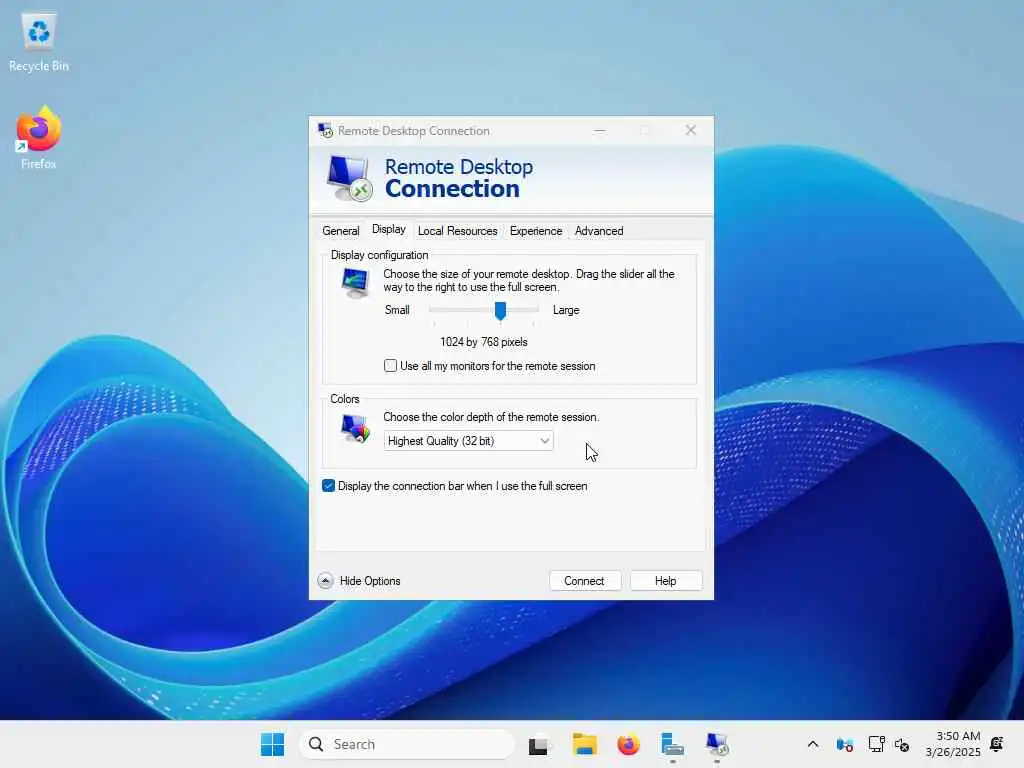Open the clock and date flyout
This screenshot has height=768, width=1024.
(x=953, y=744)
